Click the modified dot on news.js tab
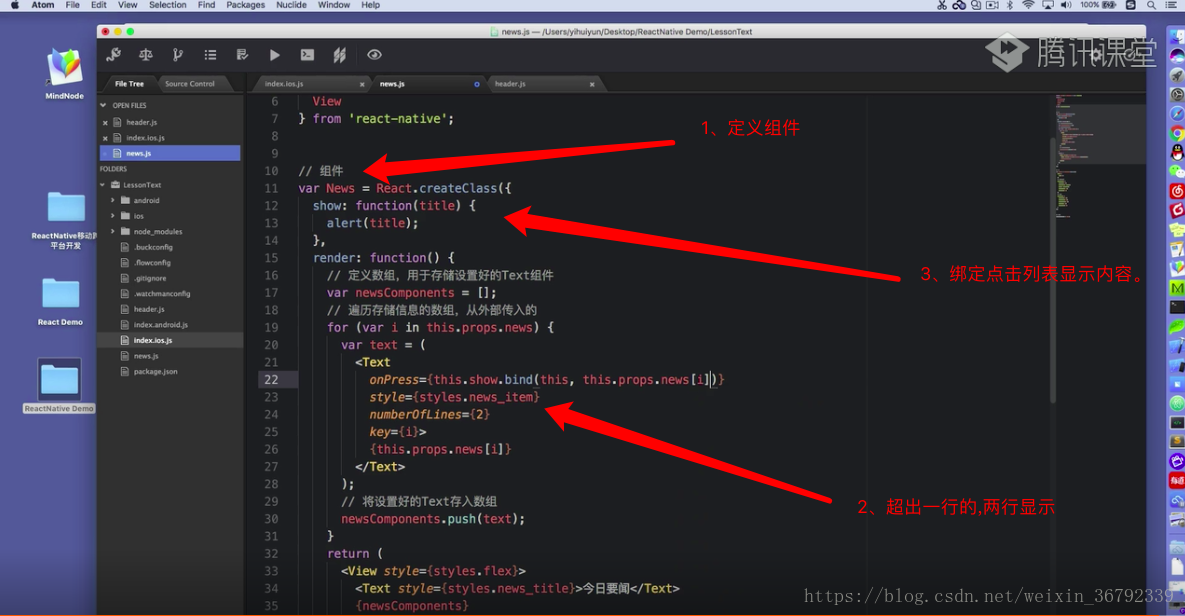Viewport: 1185px width, 616px height. click(477, 84)
